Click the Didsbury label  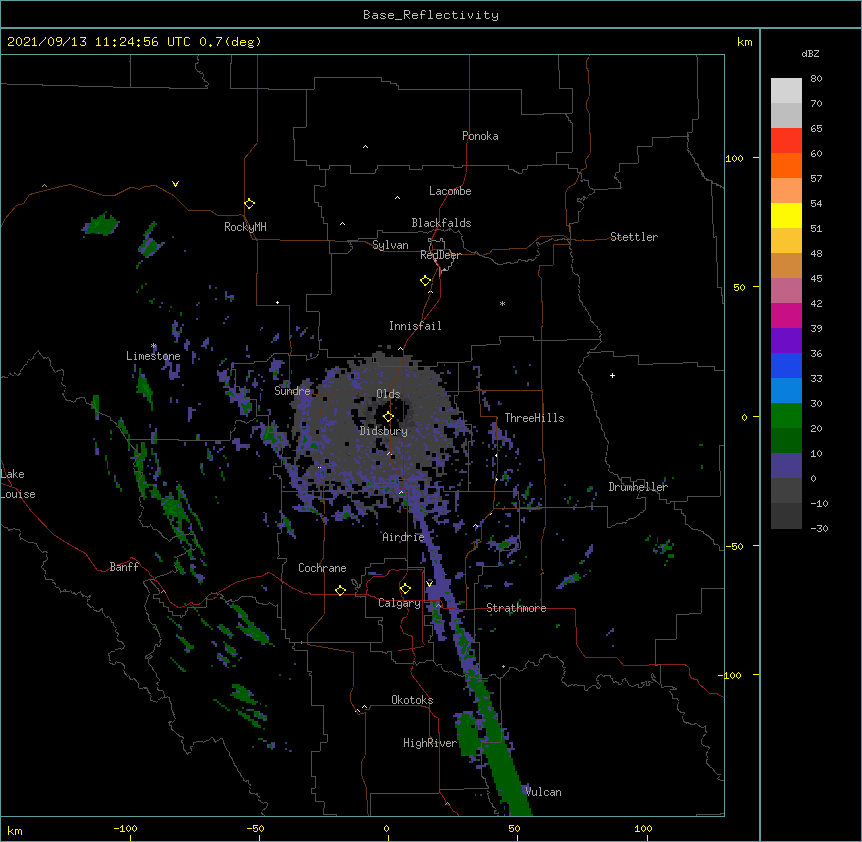click(x=384, y=431)
